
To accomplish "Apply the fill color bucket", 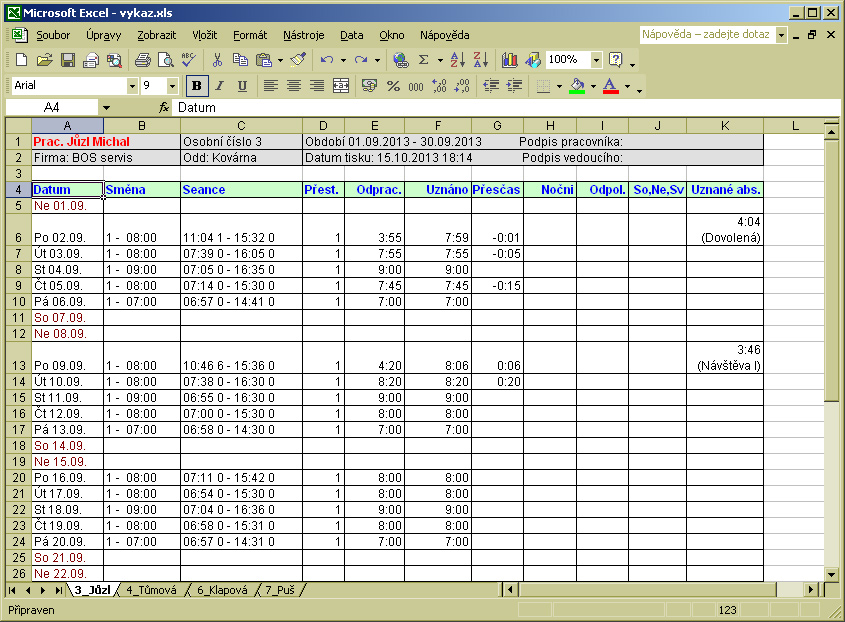I will [577, 86].
